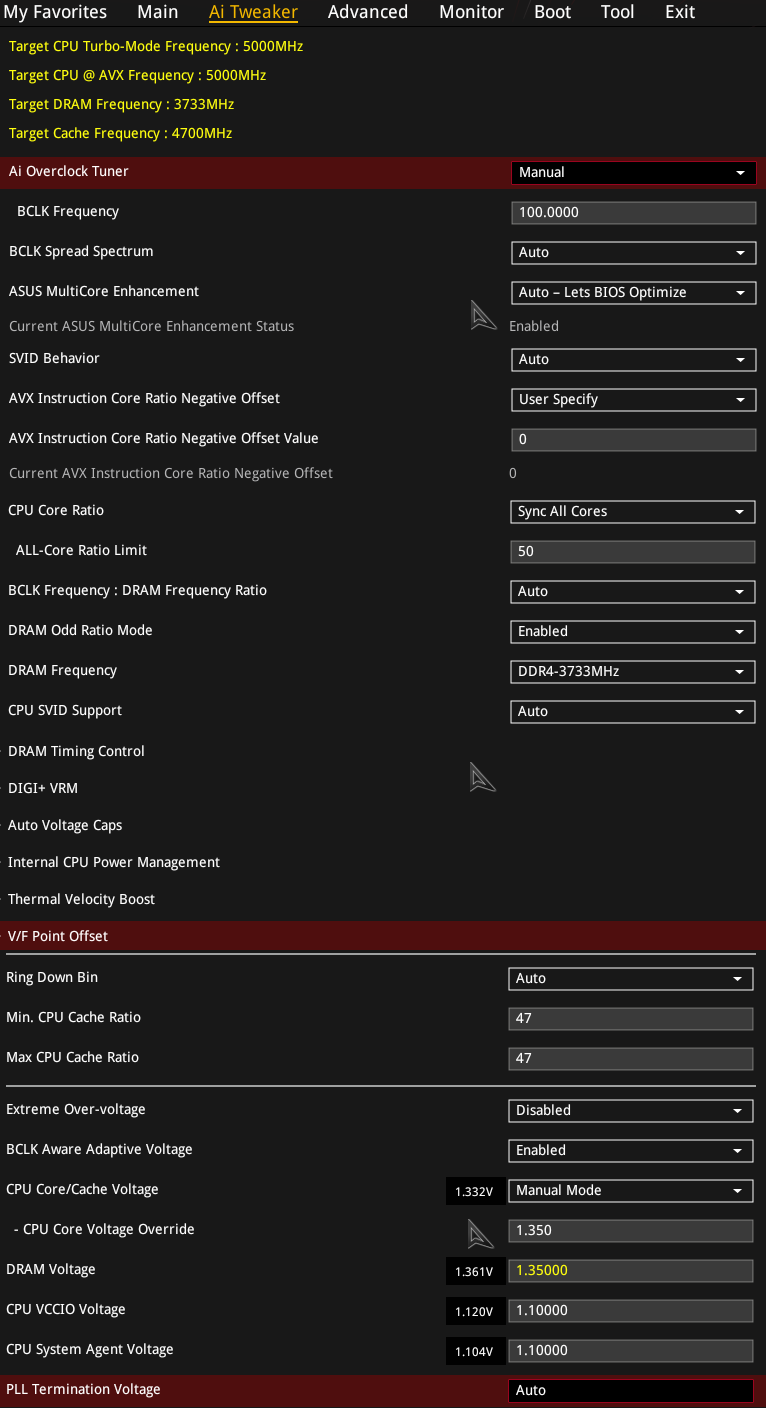Open AVX Instruction Core Ratio Negative Offset dropdown
This screenshot has width=766, height=1408.
coord(633,399)
